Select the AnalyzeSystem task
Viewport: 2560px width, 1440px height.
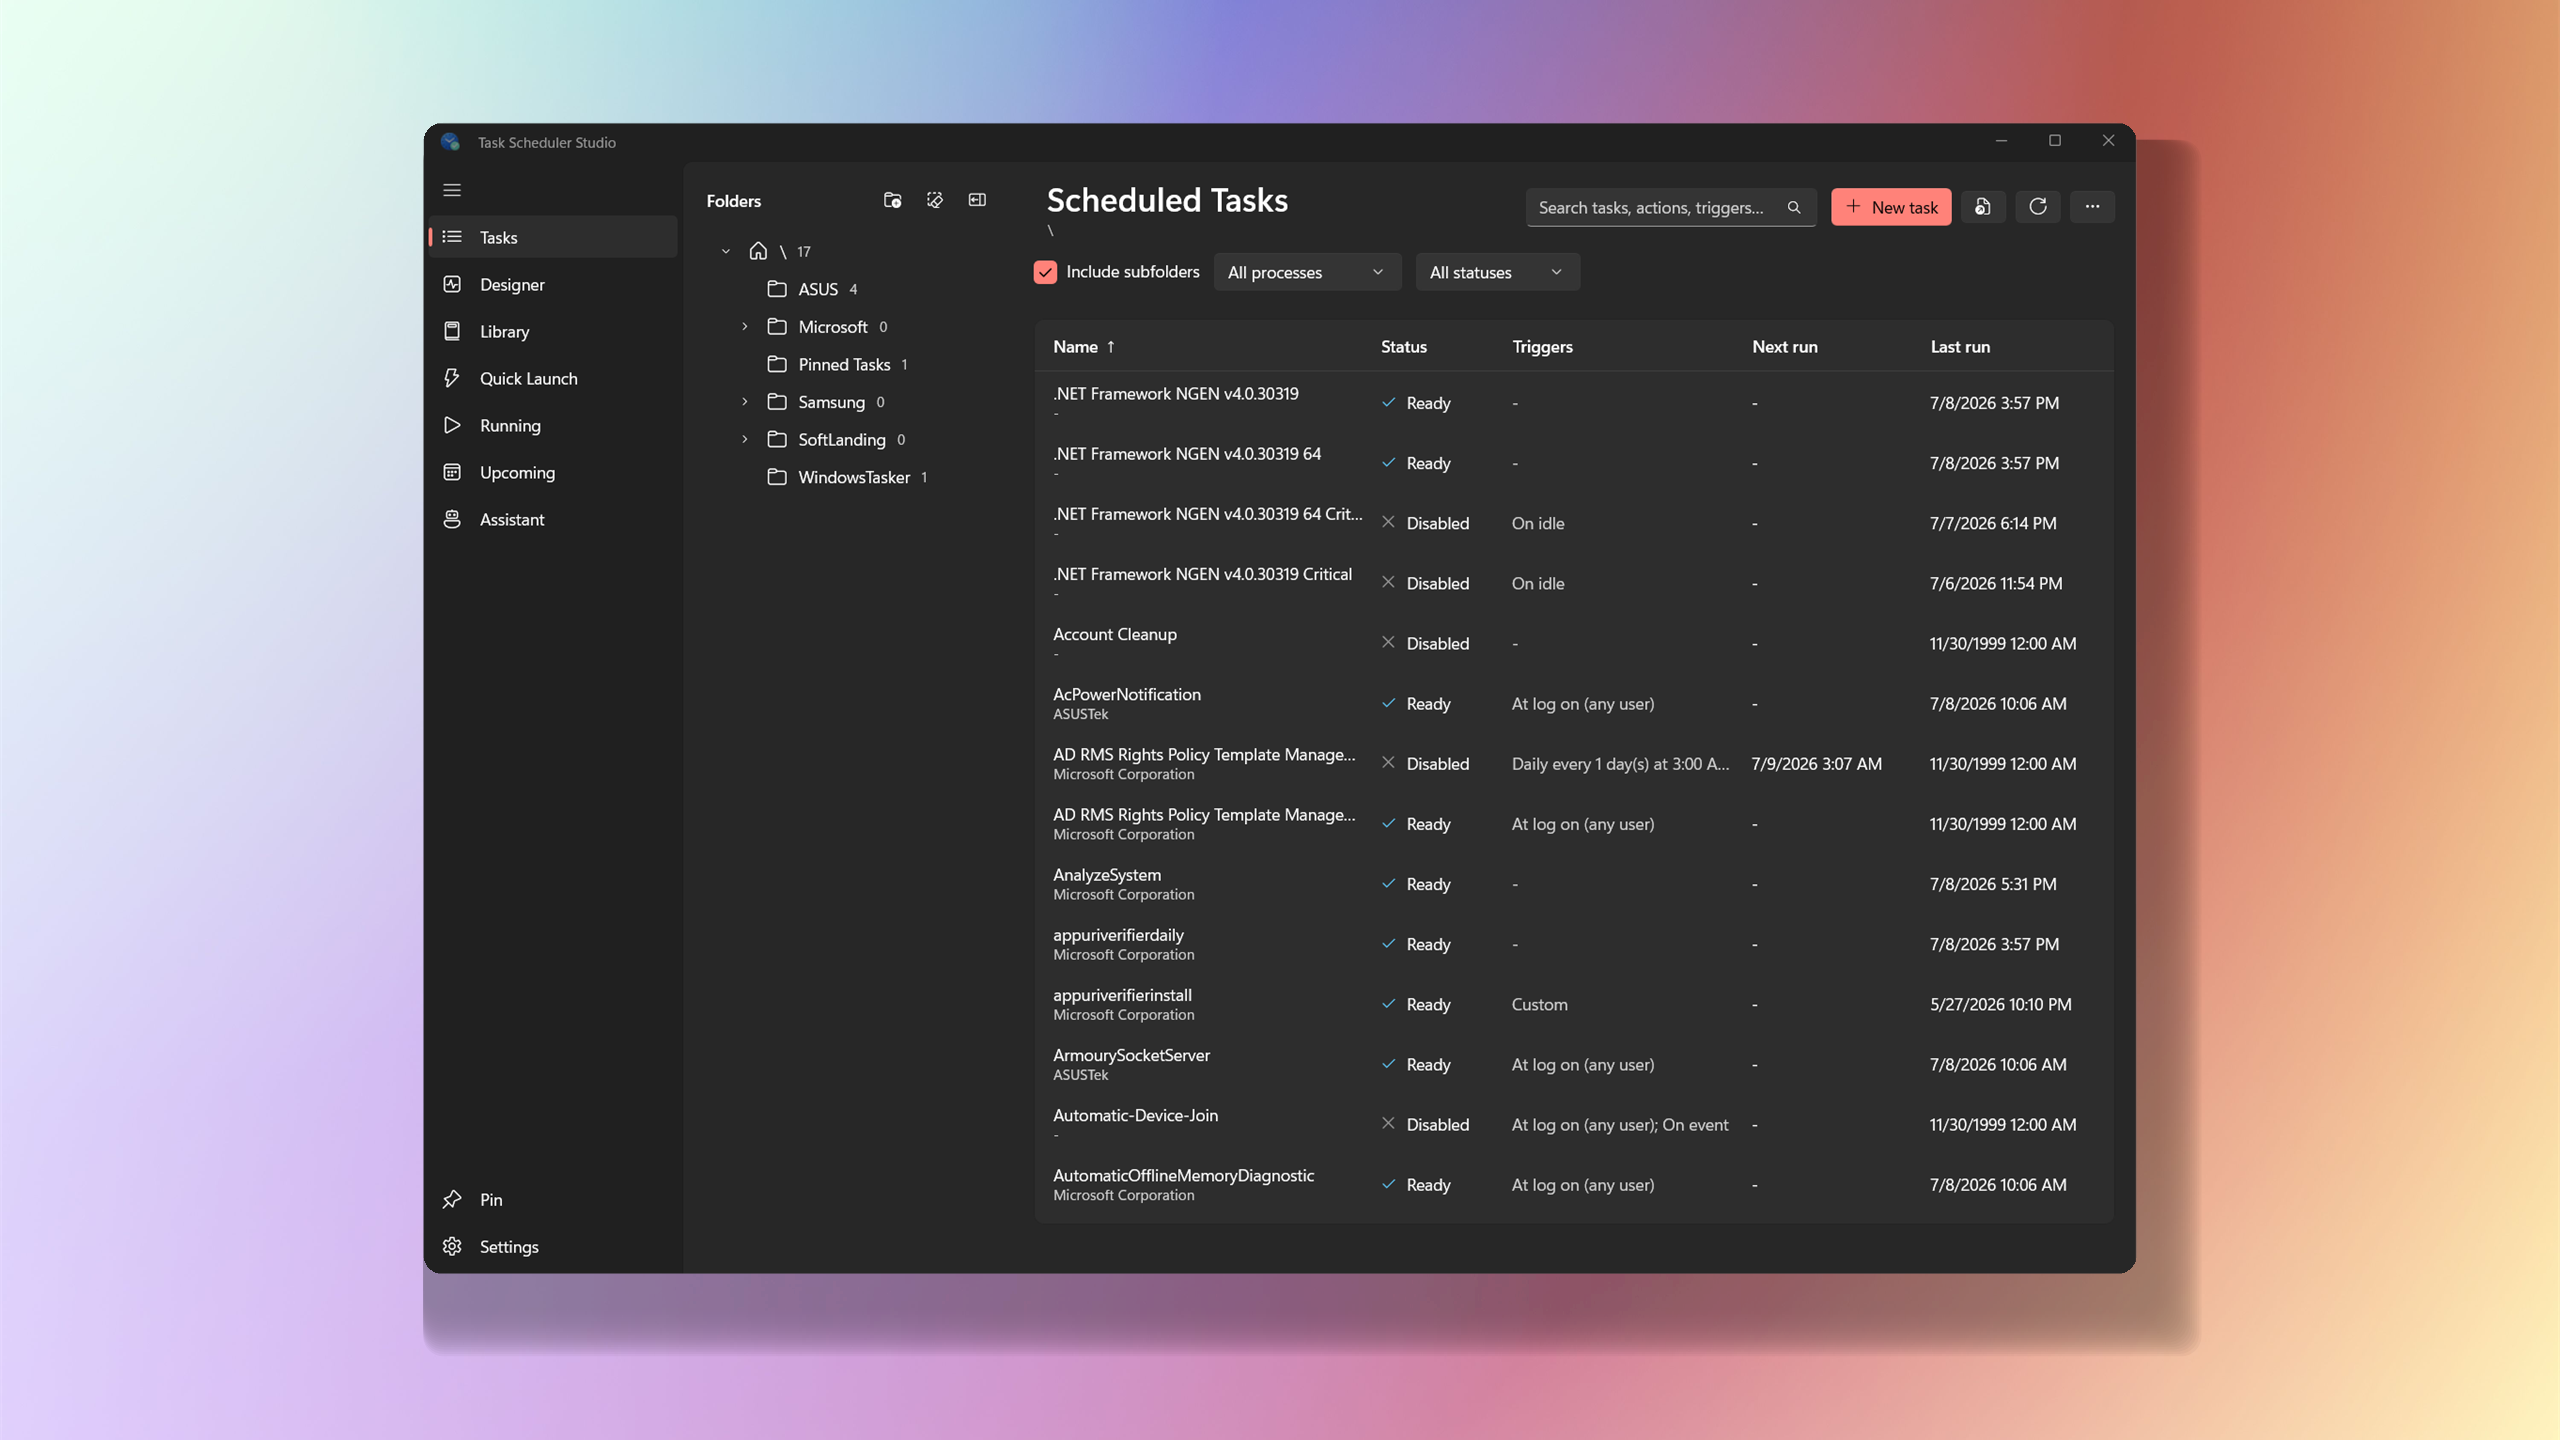tap(1575, 883)
